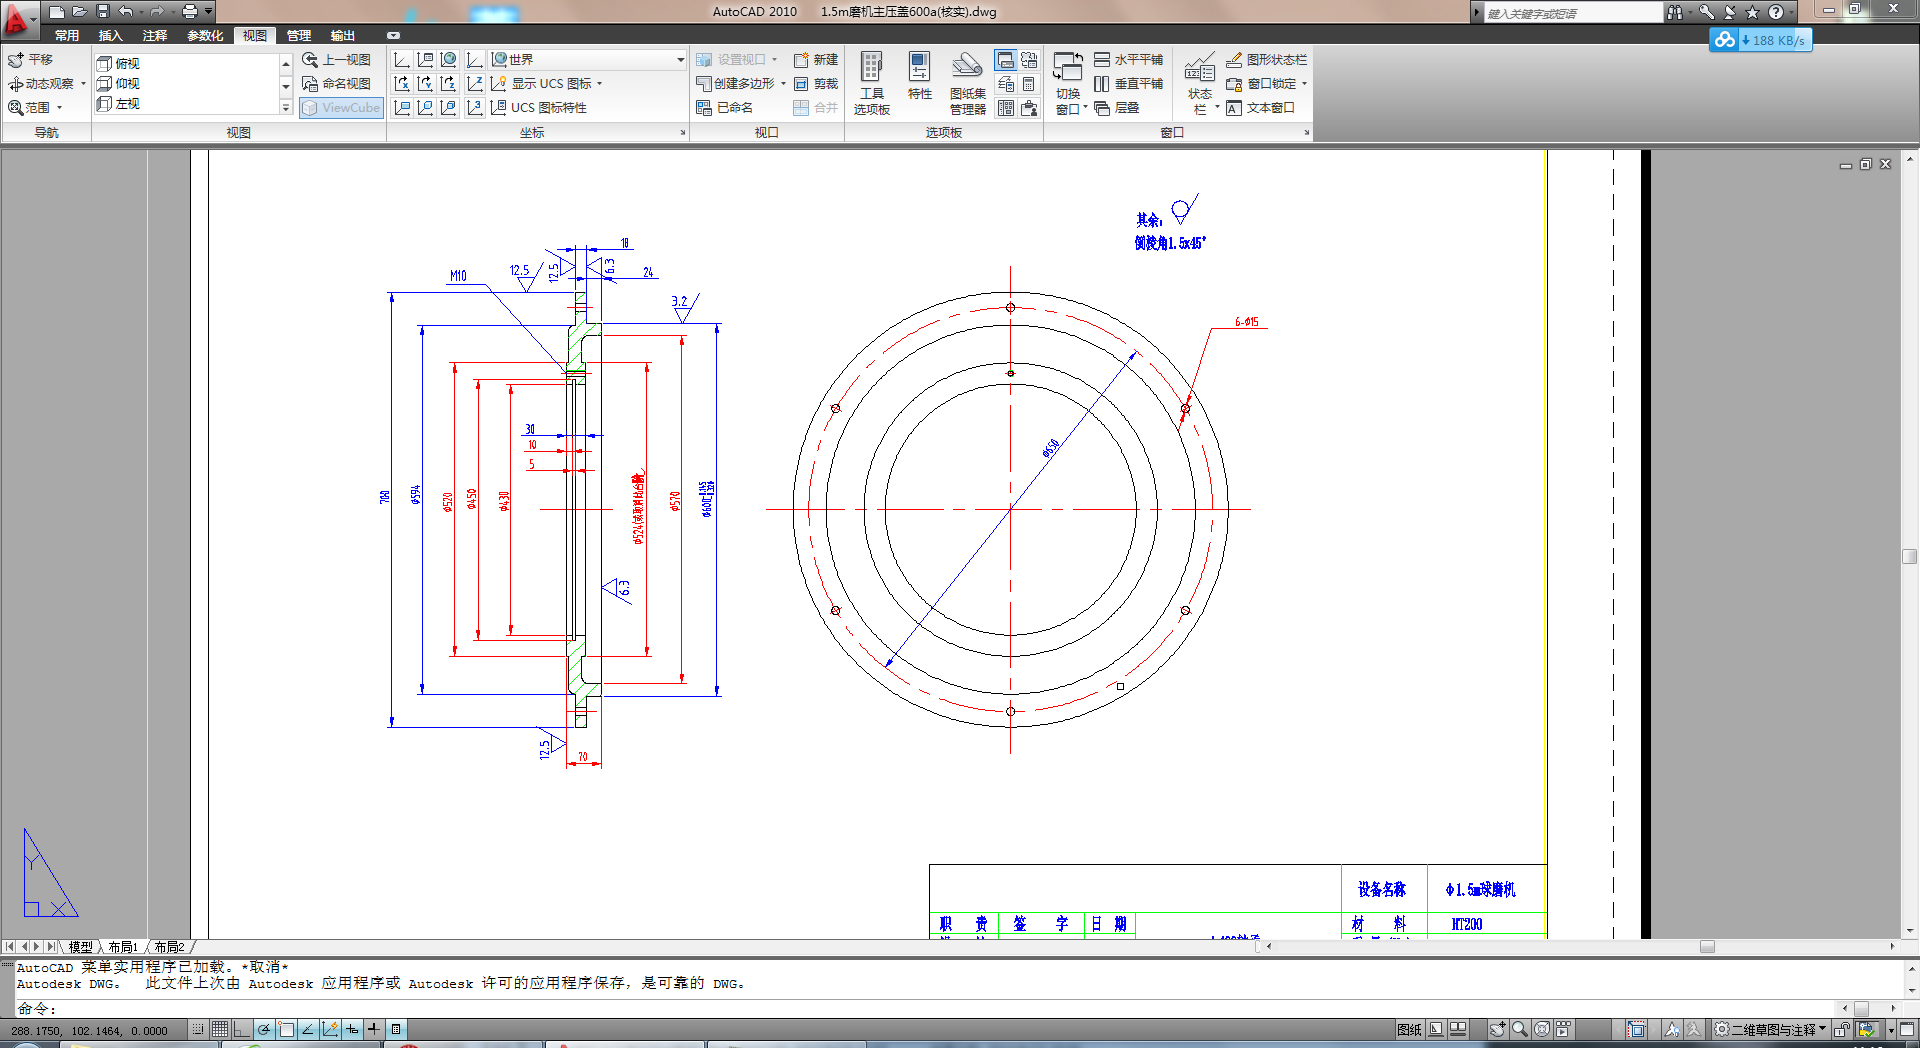Activate the 动态观察 orbit tool
Image resolution: width=1920 pixels, height=1048 pixels.
[x=48, y=82]
